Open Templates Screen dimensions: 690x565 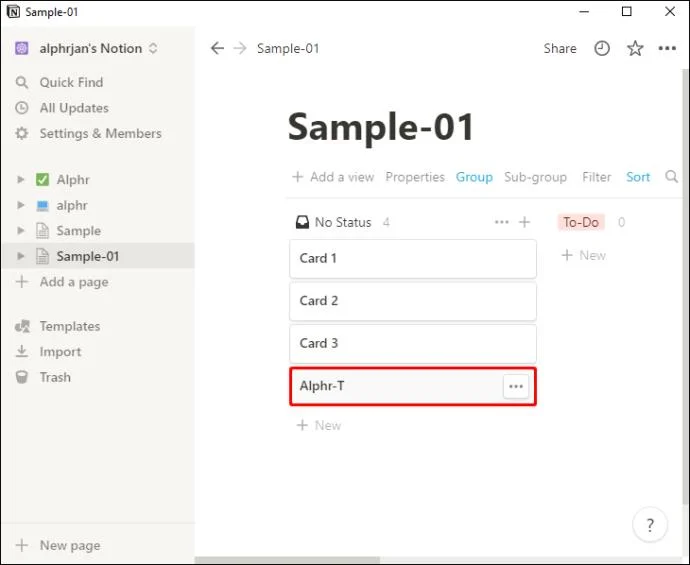[x=70, y=326]
